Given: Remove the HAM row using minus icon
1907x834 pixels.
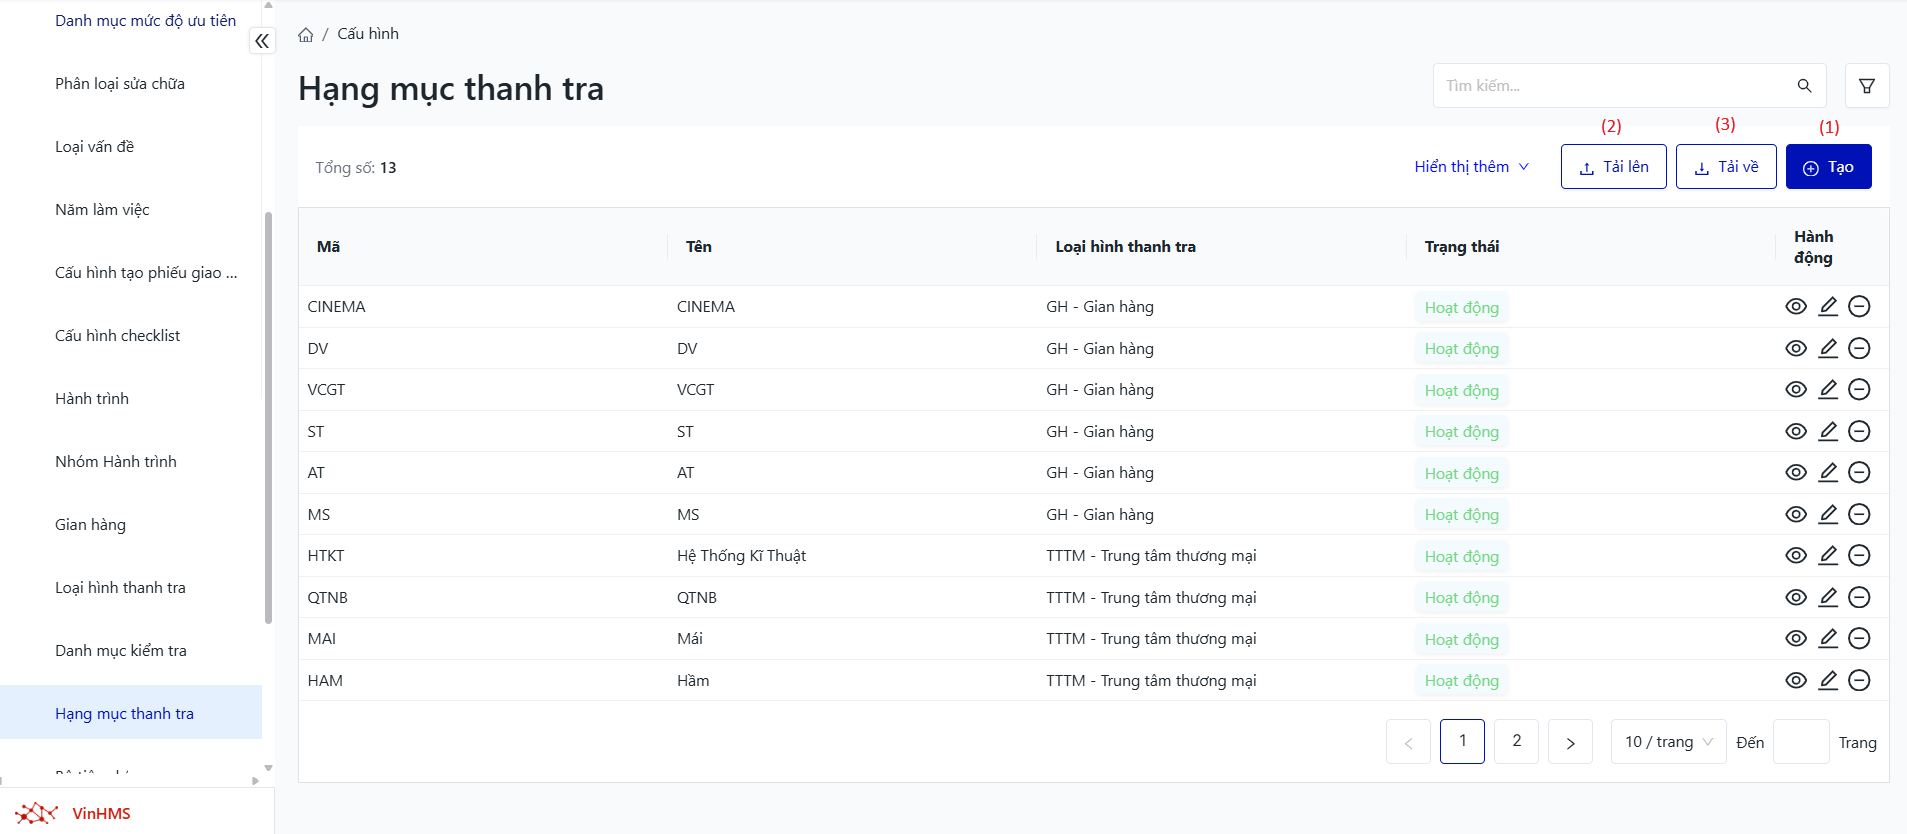Looking at the screenshot, I should [1859, 681].
